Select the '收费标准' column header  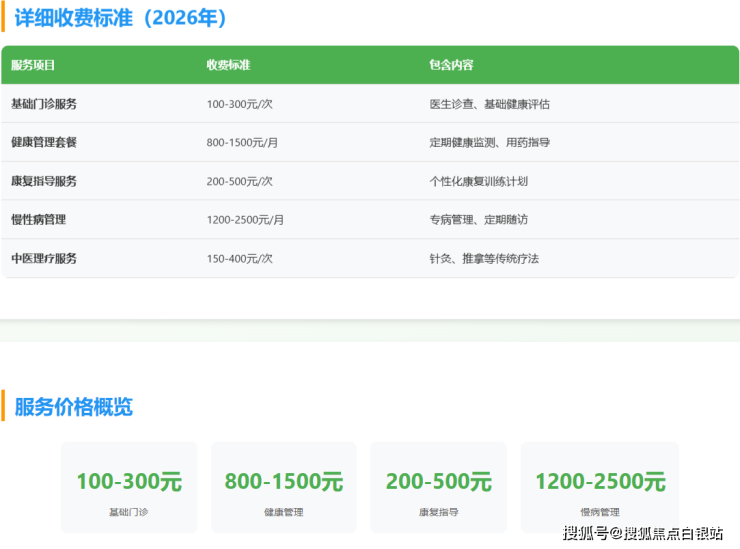click(228, 65)
